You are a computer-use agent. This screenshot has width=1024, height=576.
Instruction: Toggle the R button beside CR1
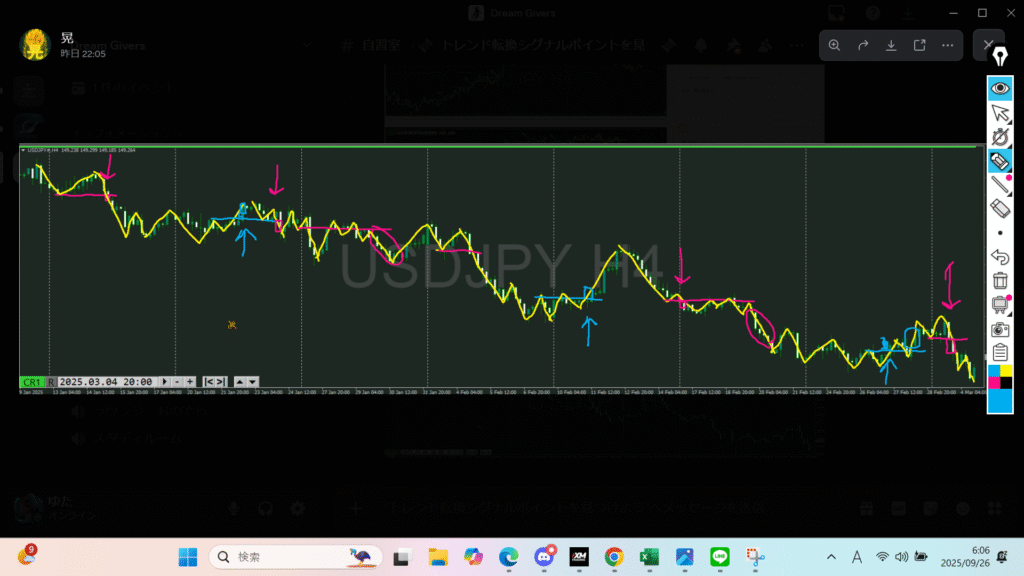click(51, 382)
